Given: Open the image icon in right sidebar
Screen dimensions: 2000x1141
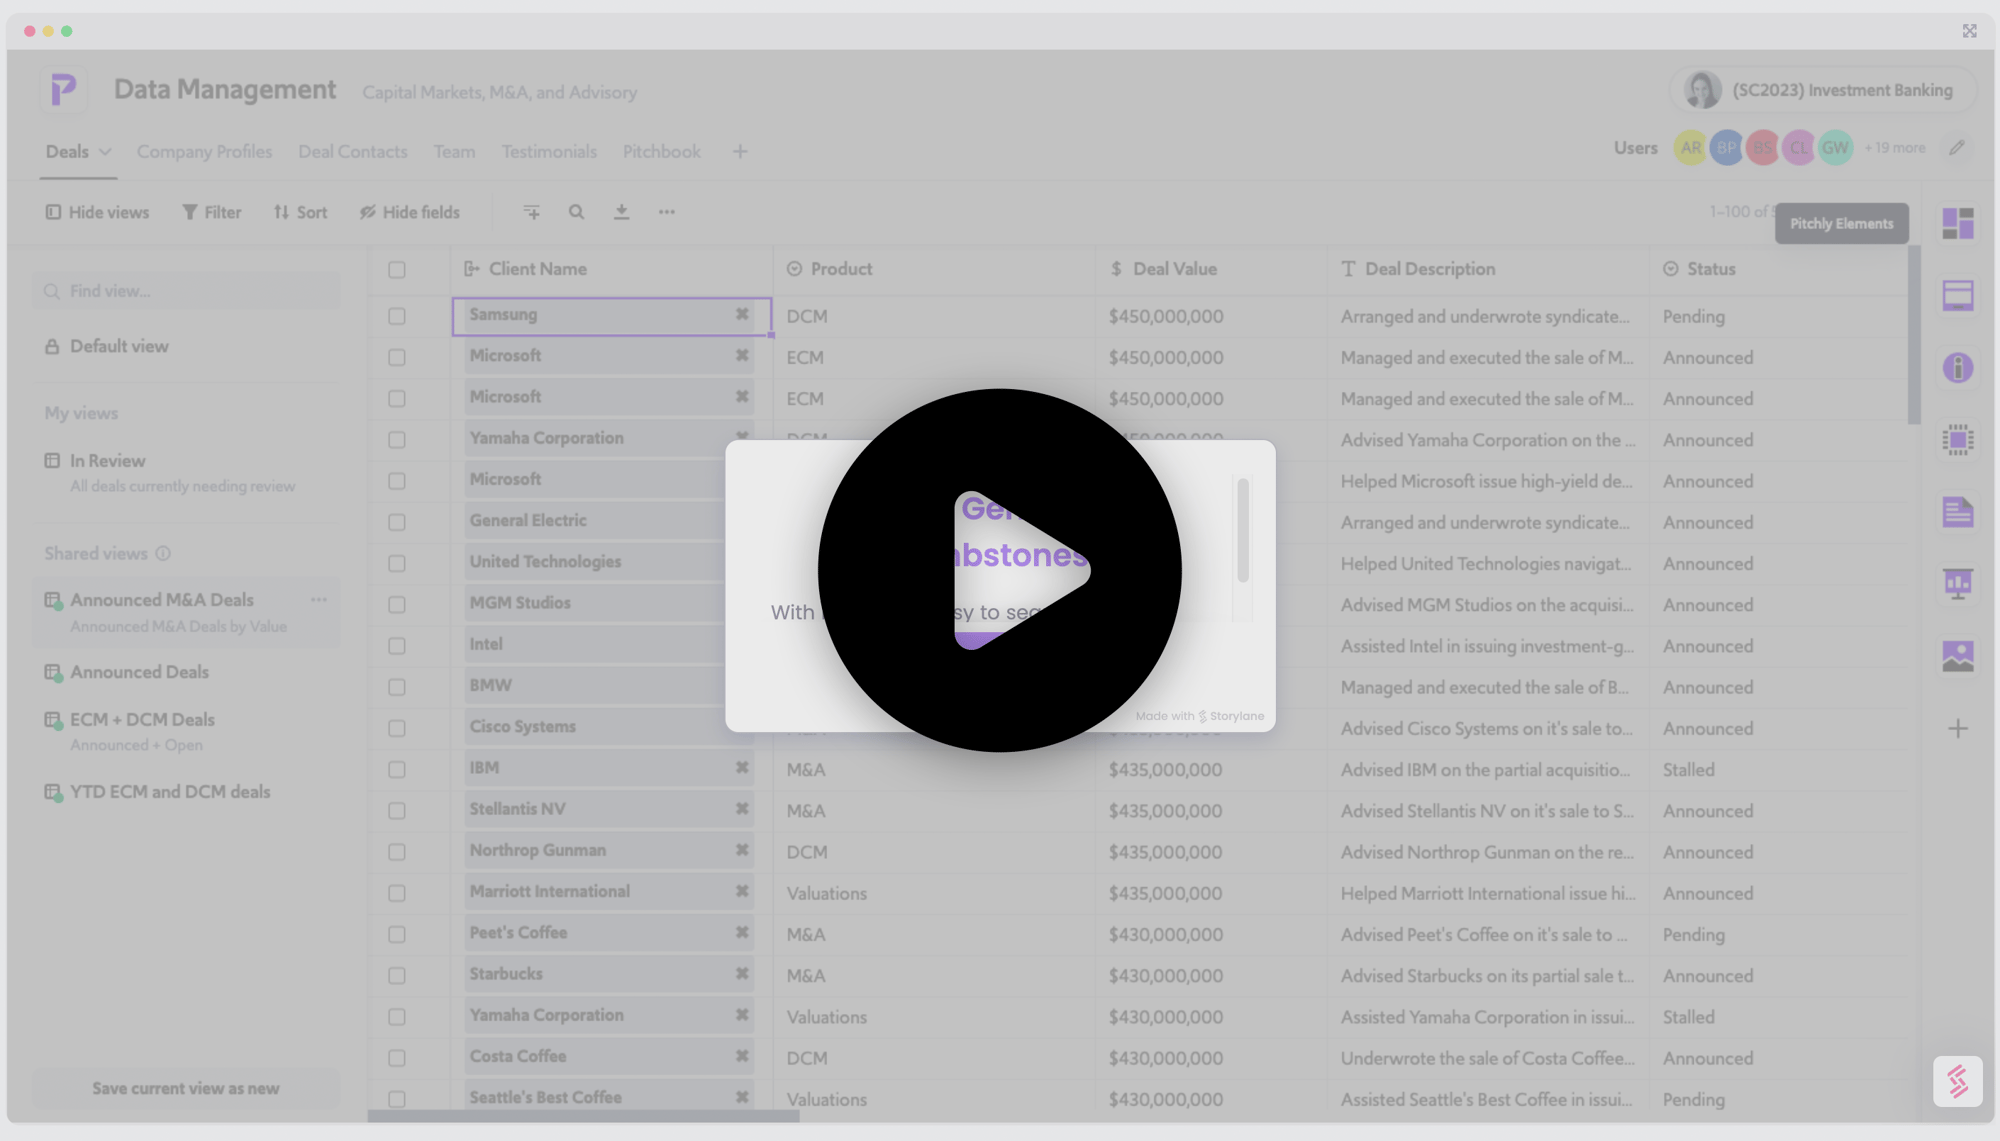Looking at the screenshot, I should pos(1957,656).
